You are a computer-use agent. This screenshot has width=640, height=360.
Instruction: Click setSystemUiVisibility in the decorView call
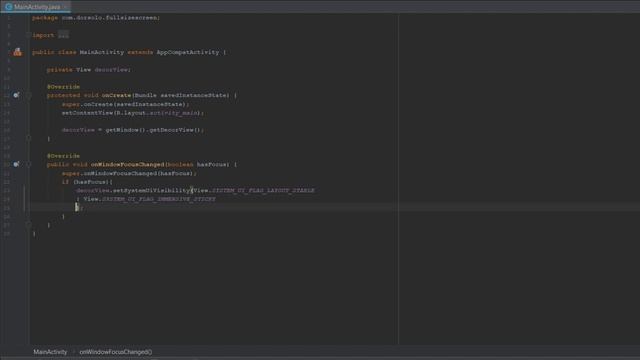[151, 191]
